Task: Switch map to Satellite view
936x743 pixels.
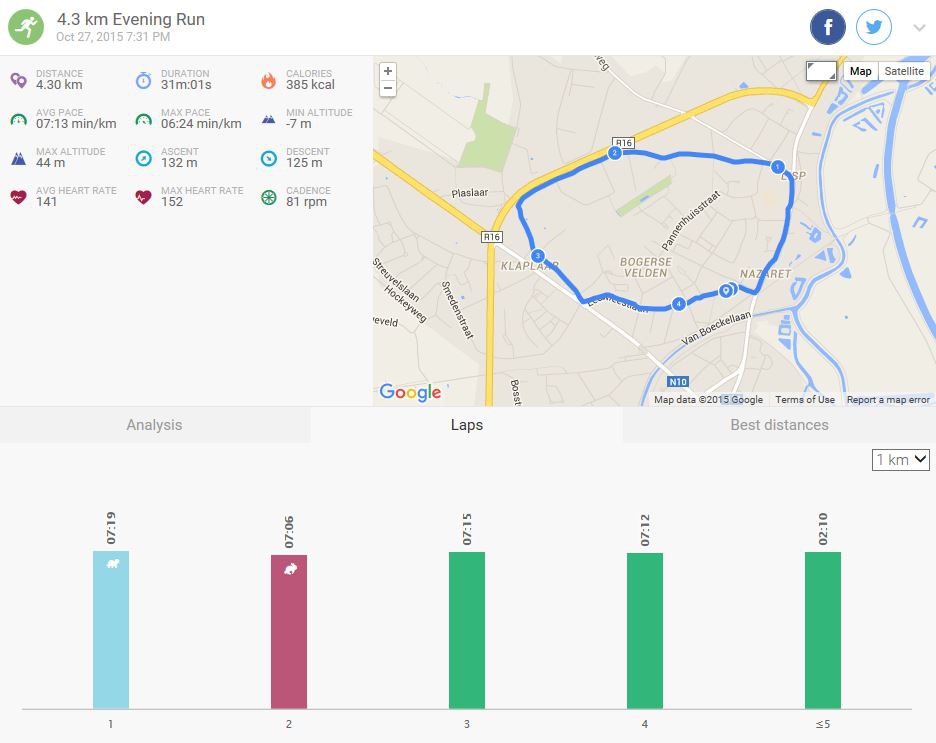Action: point(904,71)
